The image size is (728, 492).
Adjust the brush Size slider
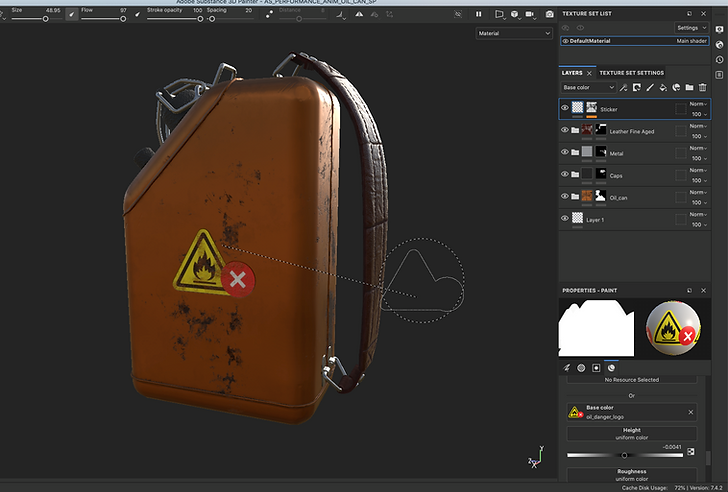pos(36,19)
